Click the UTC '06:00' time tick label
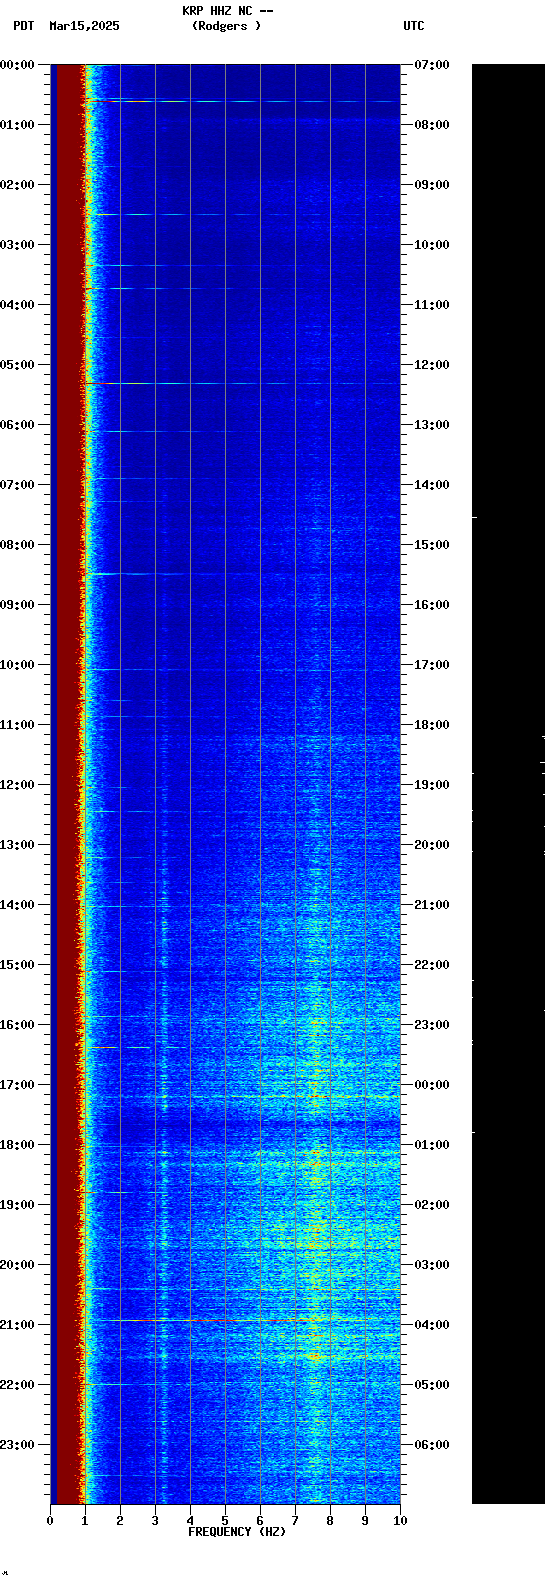 click(x=432, y=1445)
